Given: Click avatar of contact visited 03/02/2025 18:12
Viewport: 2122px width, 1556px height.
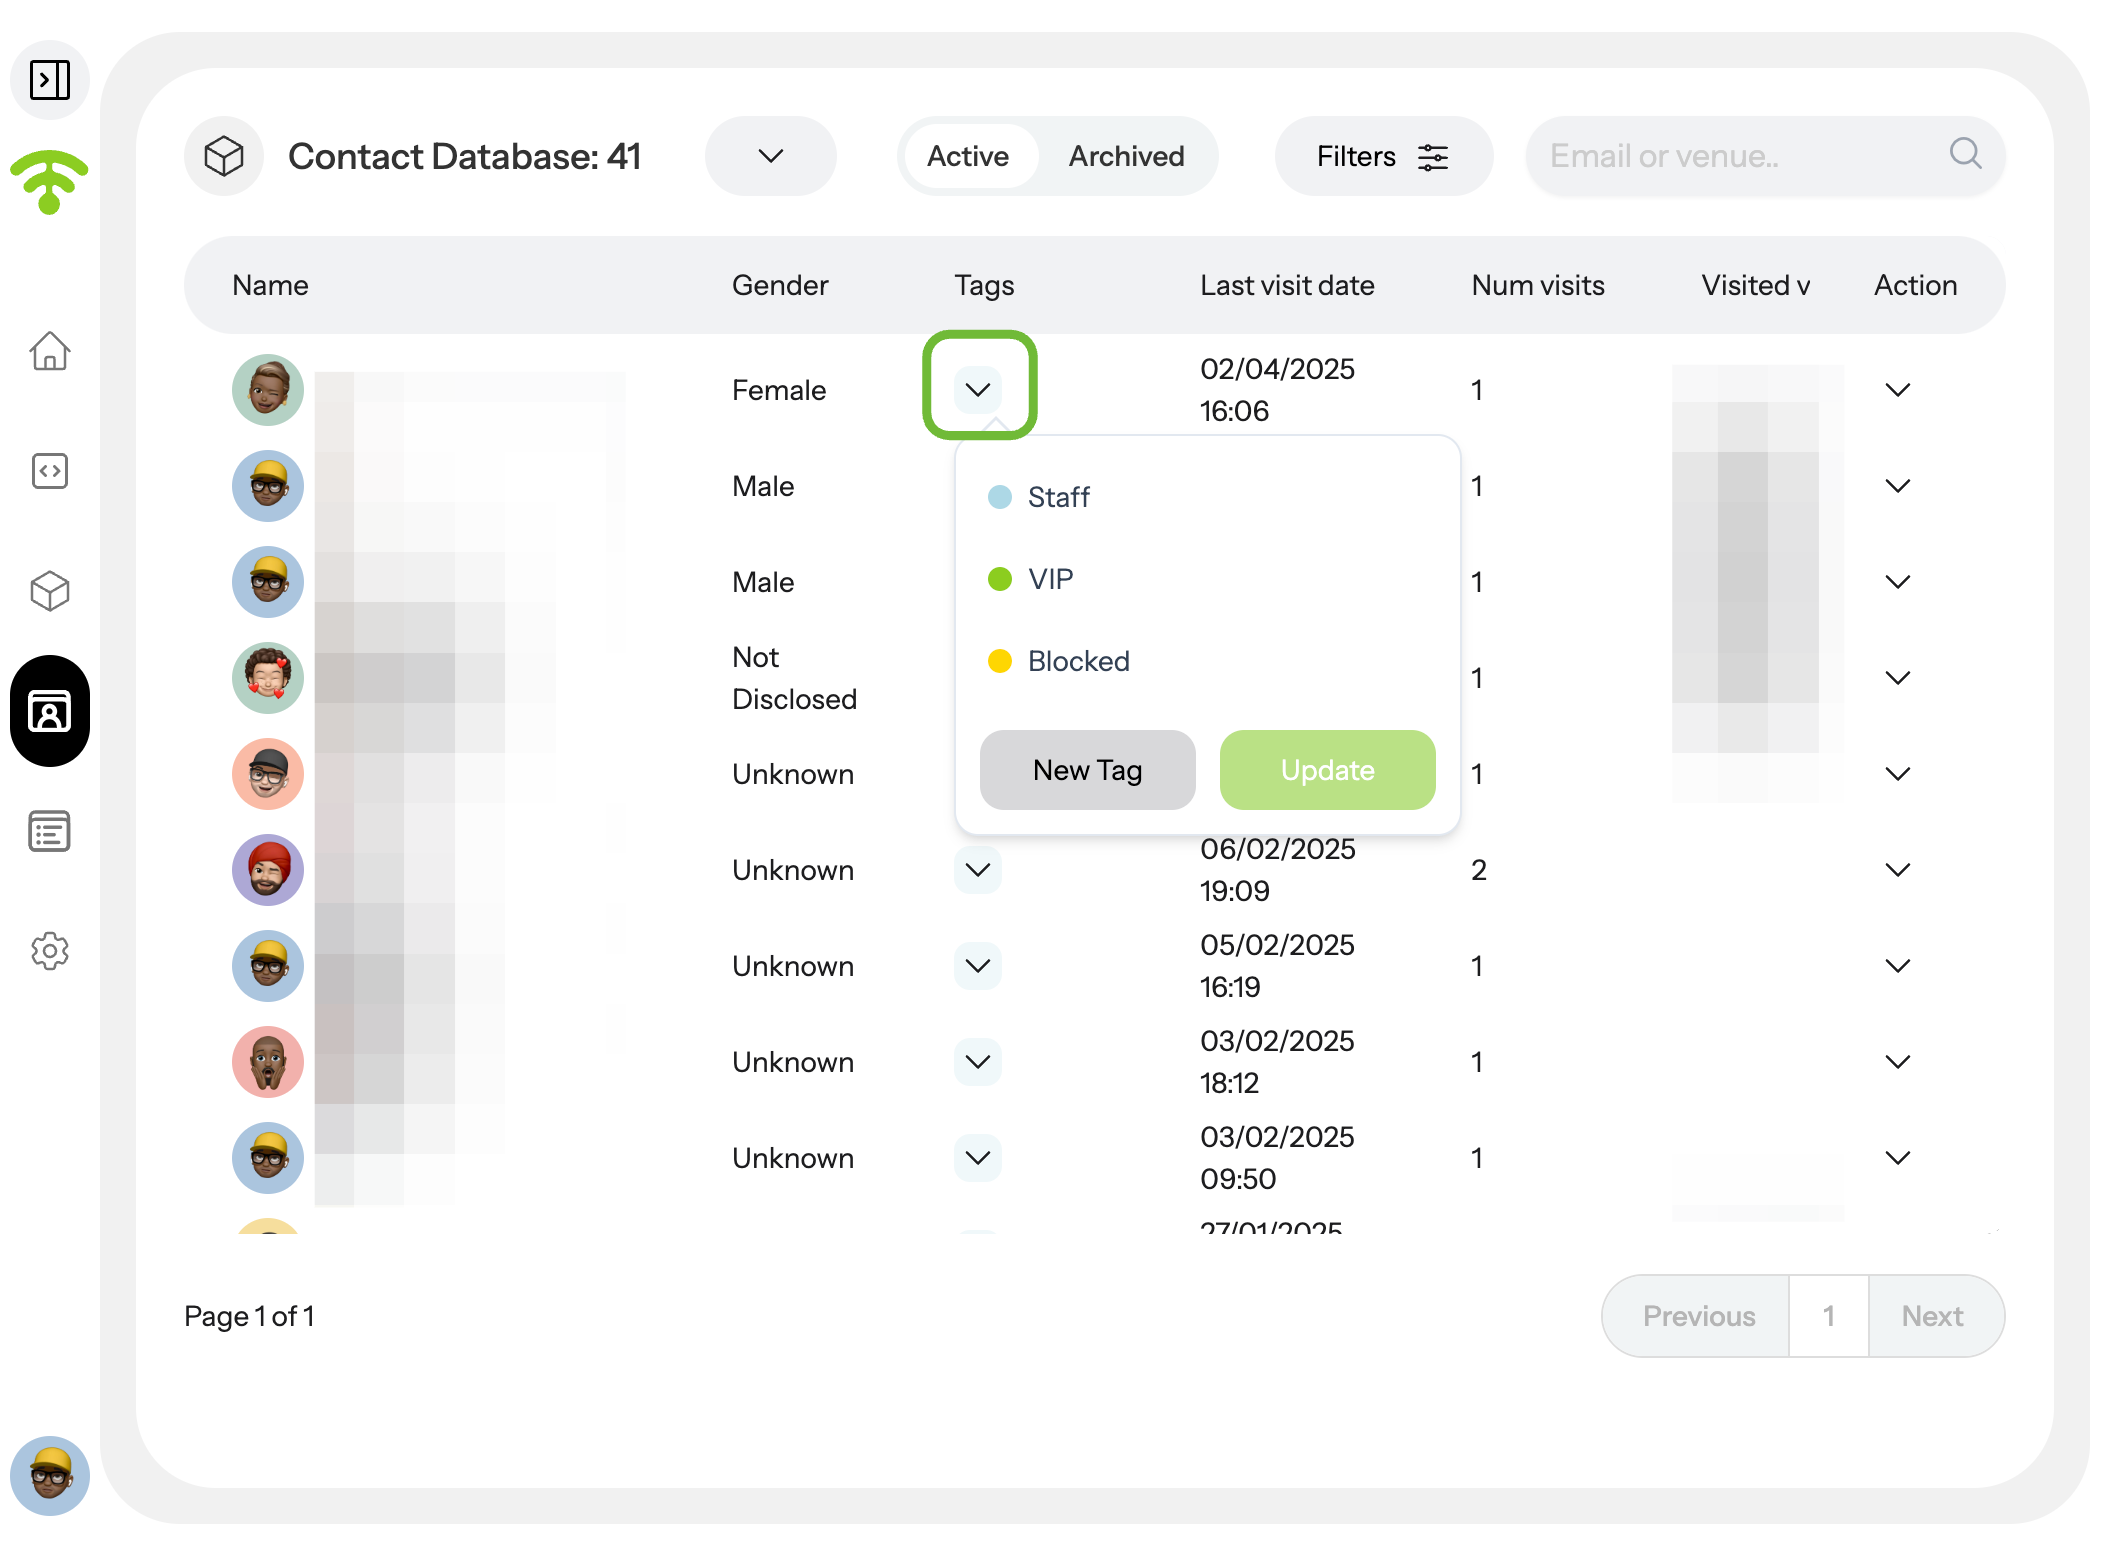Looking at the screenshot, I should pos(268,1062).
